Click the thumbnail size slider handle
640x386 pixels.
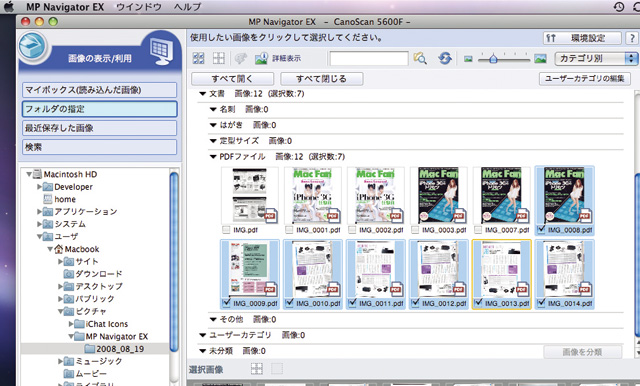493,59
